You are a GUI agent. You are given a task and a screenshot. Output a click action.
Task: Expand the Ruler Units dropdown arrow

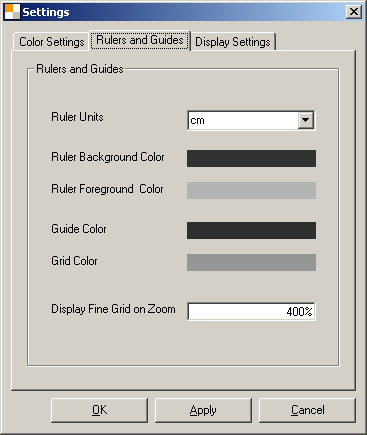[x=306, y=120]
